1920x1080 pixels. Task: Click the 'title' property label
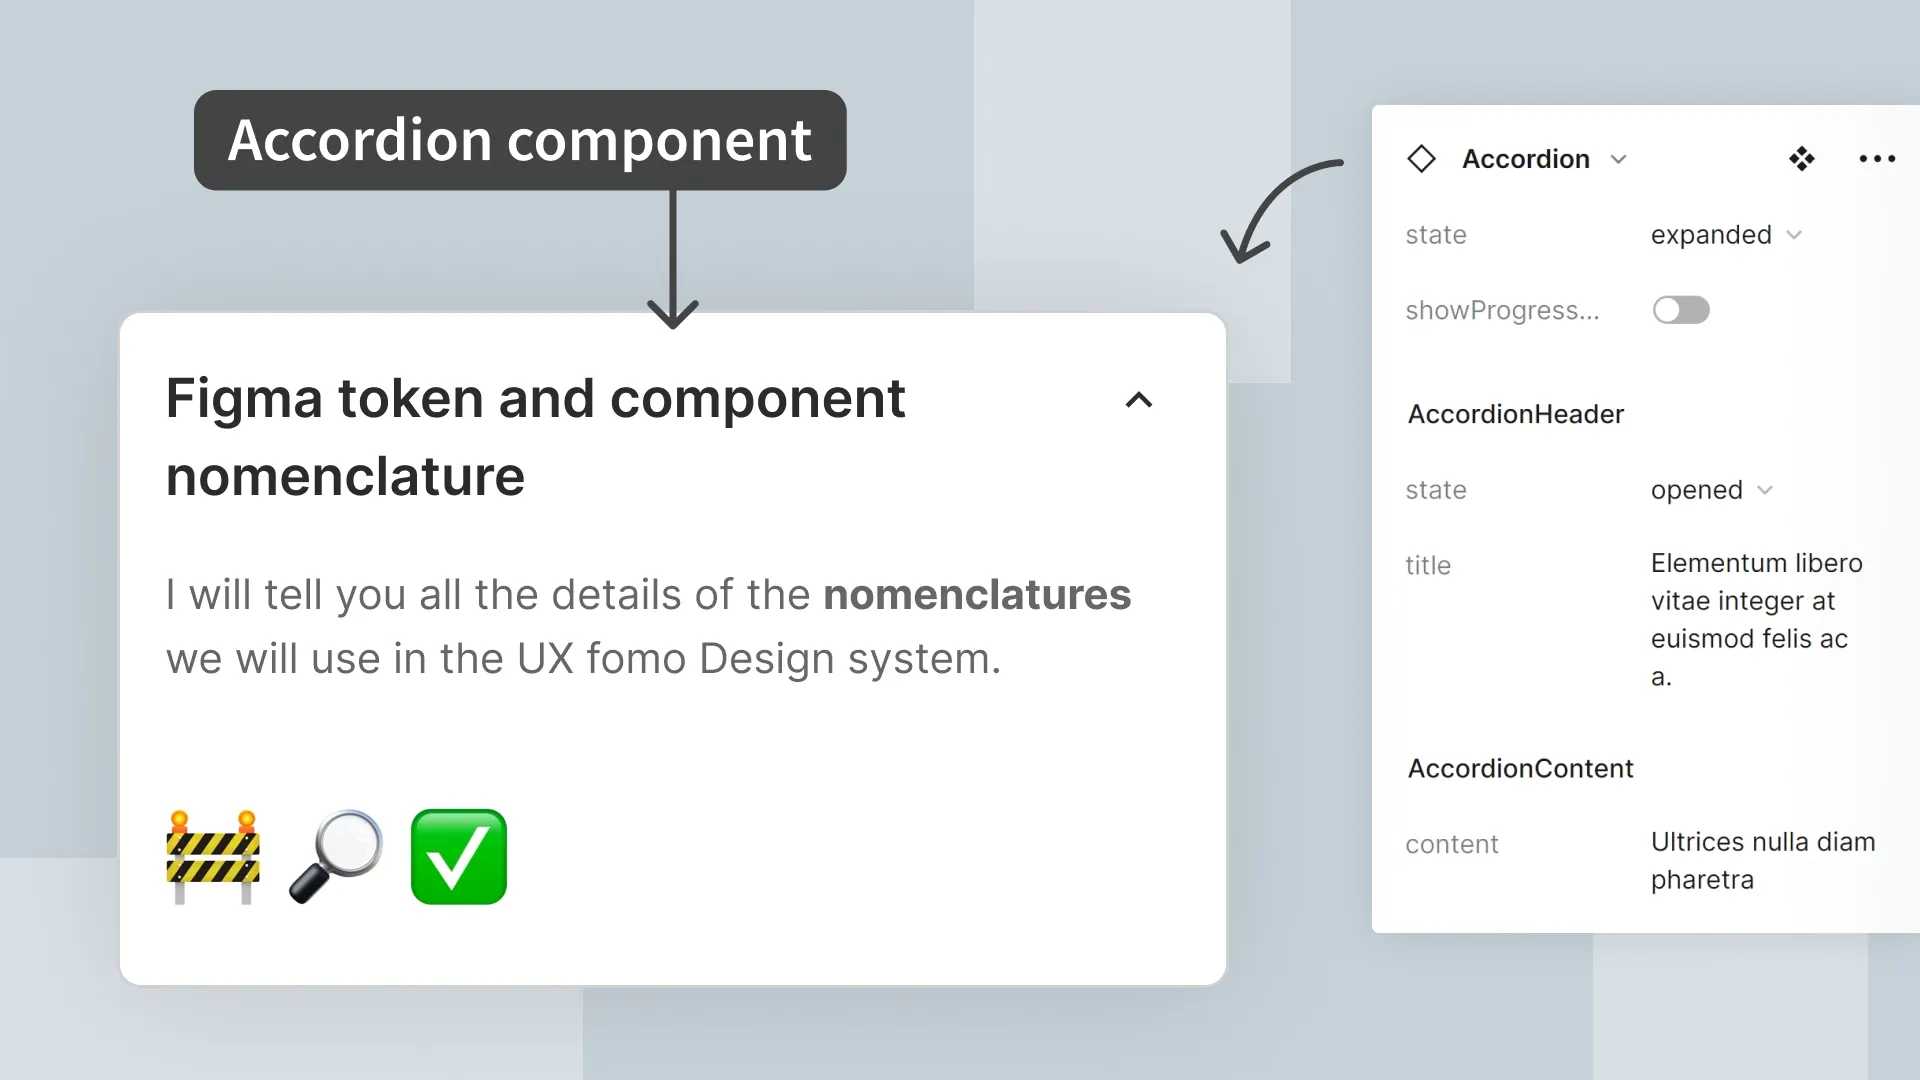1427,566
